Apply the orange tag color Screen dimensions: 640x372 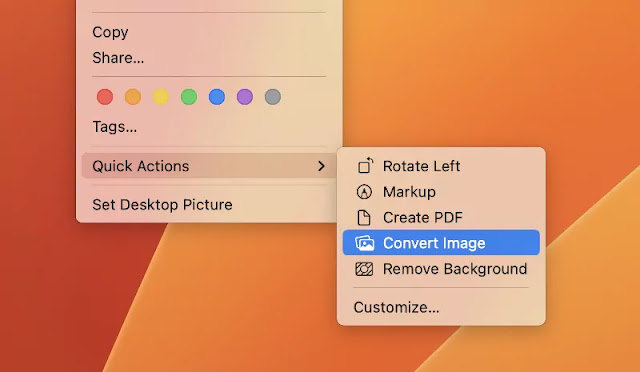(133, 97)
